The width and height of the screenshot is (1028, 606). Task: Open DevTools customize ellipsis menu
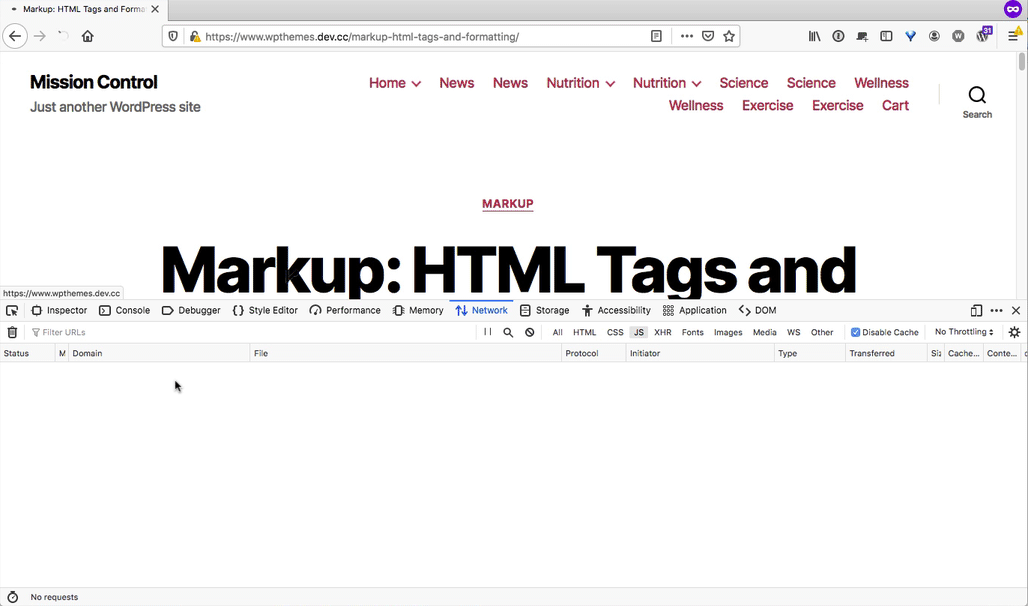(996, 311)
